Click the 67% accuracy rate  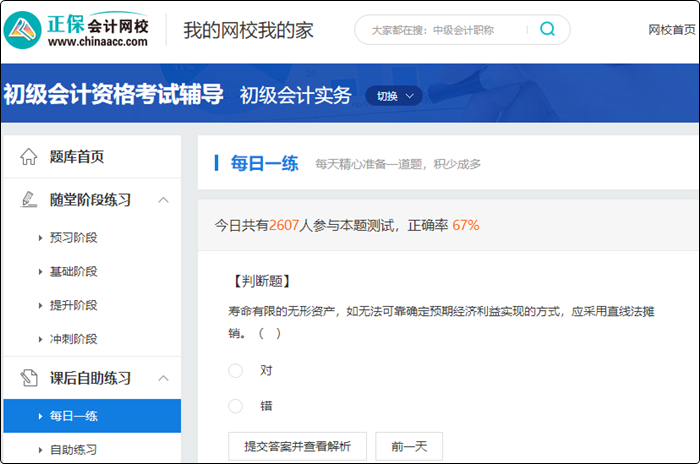[466, 225]
